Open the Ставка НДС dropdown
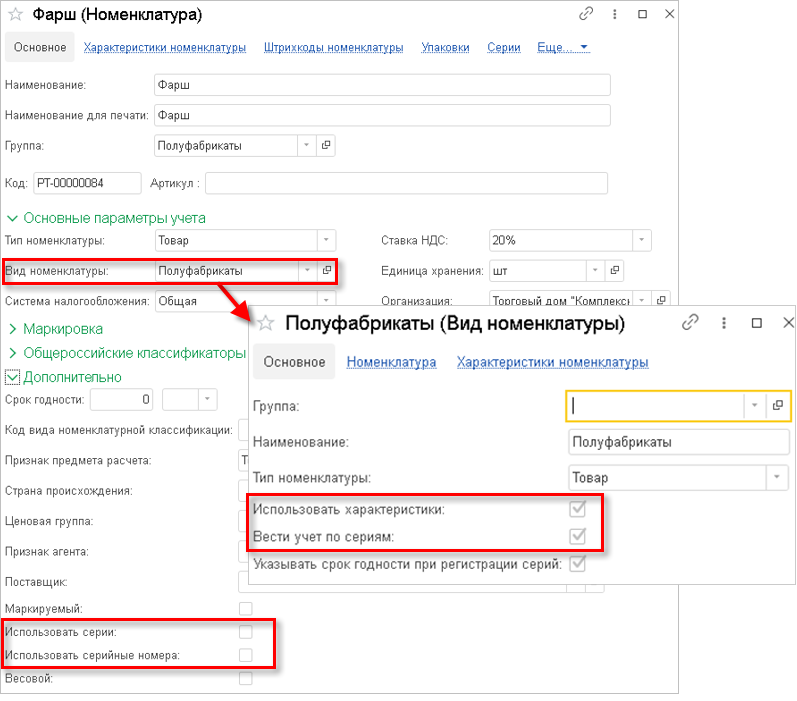The image size is (797, 701). (x=642, y=240)
